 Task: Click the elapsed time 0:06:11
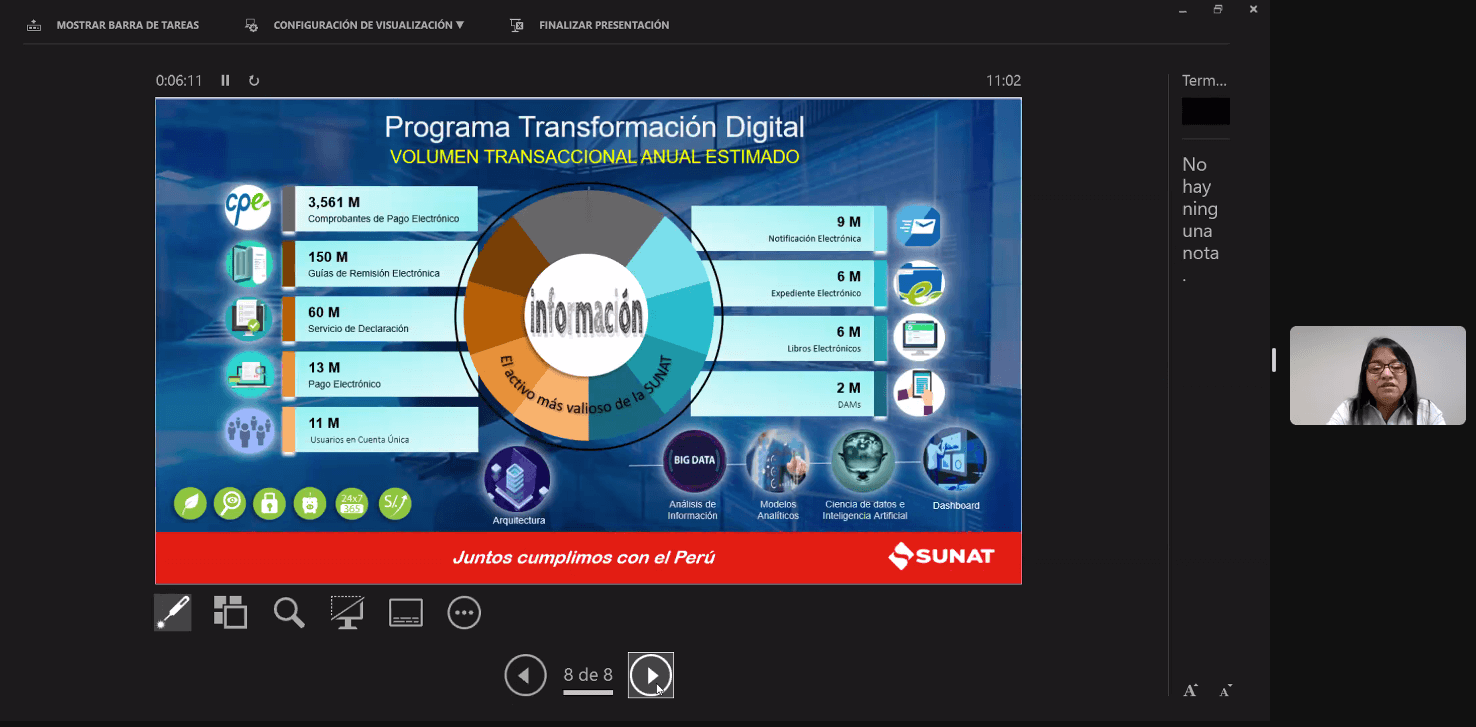click(179, 81)
